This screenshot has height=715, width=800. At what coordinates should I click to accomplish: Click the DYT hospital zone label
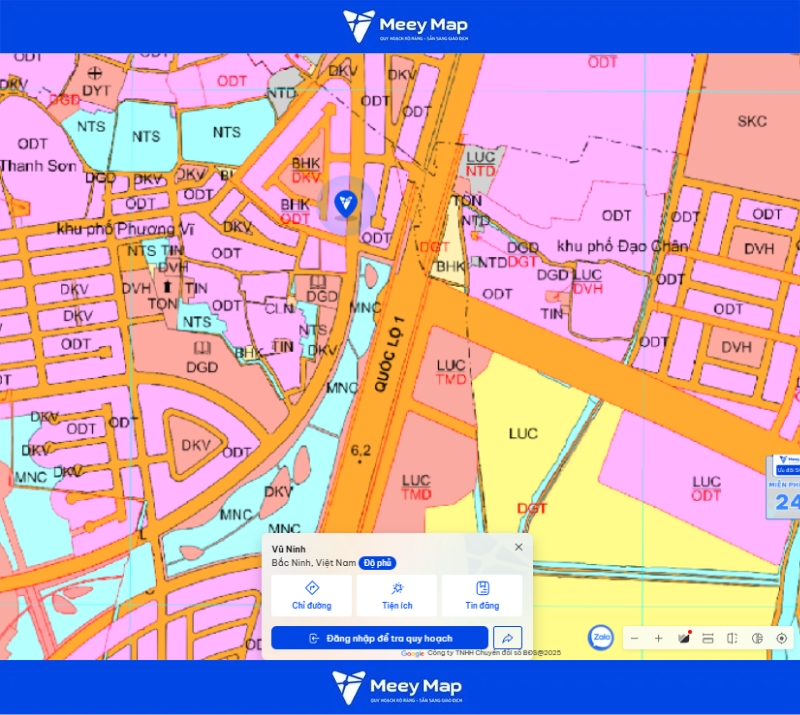pyautogui.click(x=96, y=91)
